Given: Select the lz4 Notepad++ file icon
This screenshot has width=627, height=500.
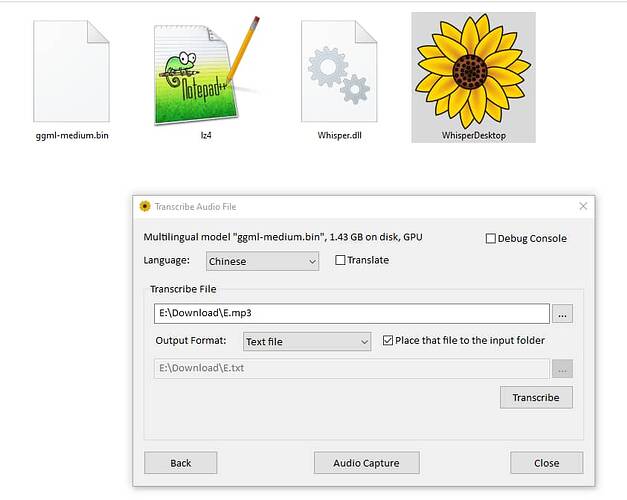Looking at the screenshot, I should 206,70.
